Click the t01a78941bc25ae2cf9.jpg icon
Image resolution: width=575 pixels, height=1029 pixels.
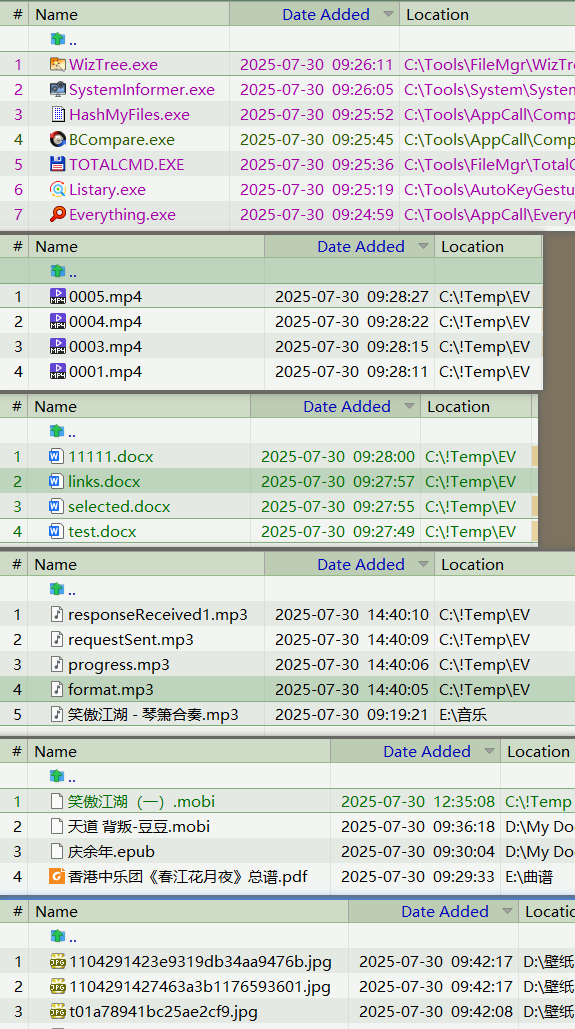58,1011
